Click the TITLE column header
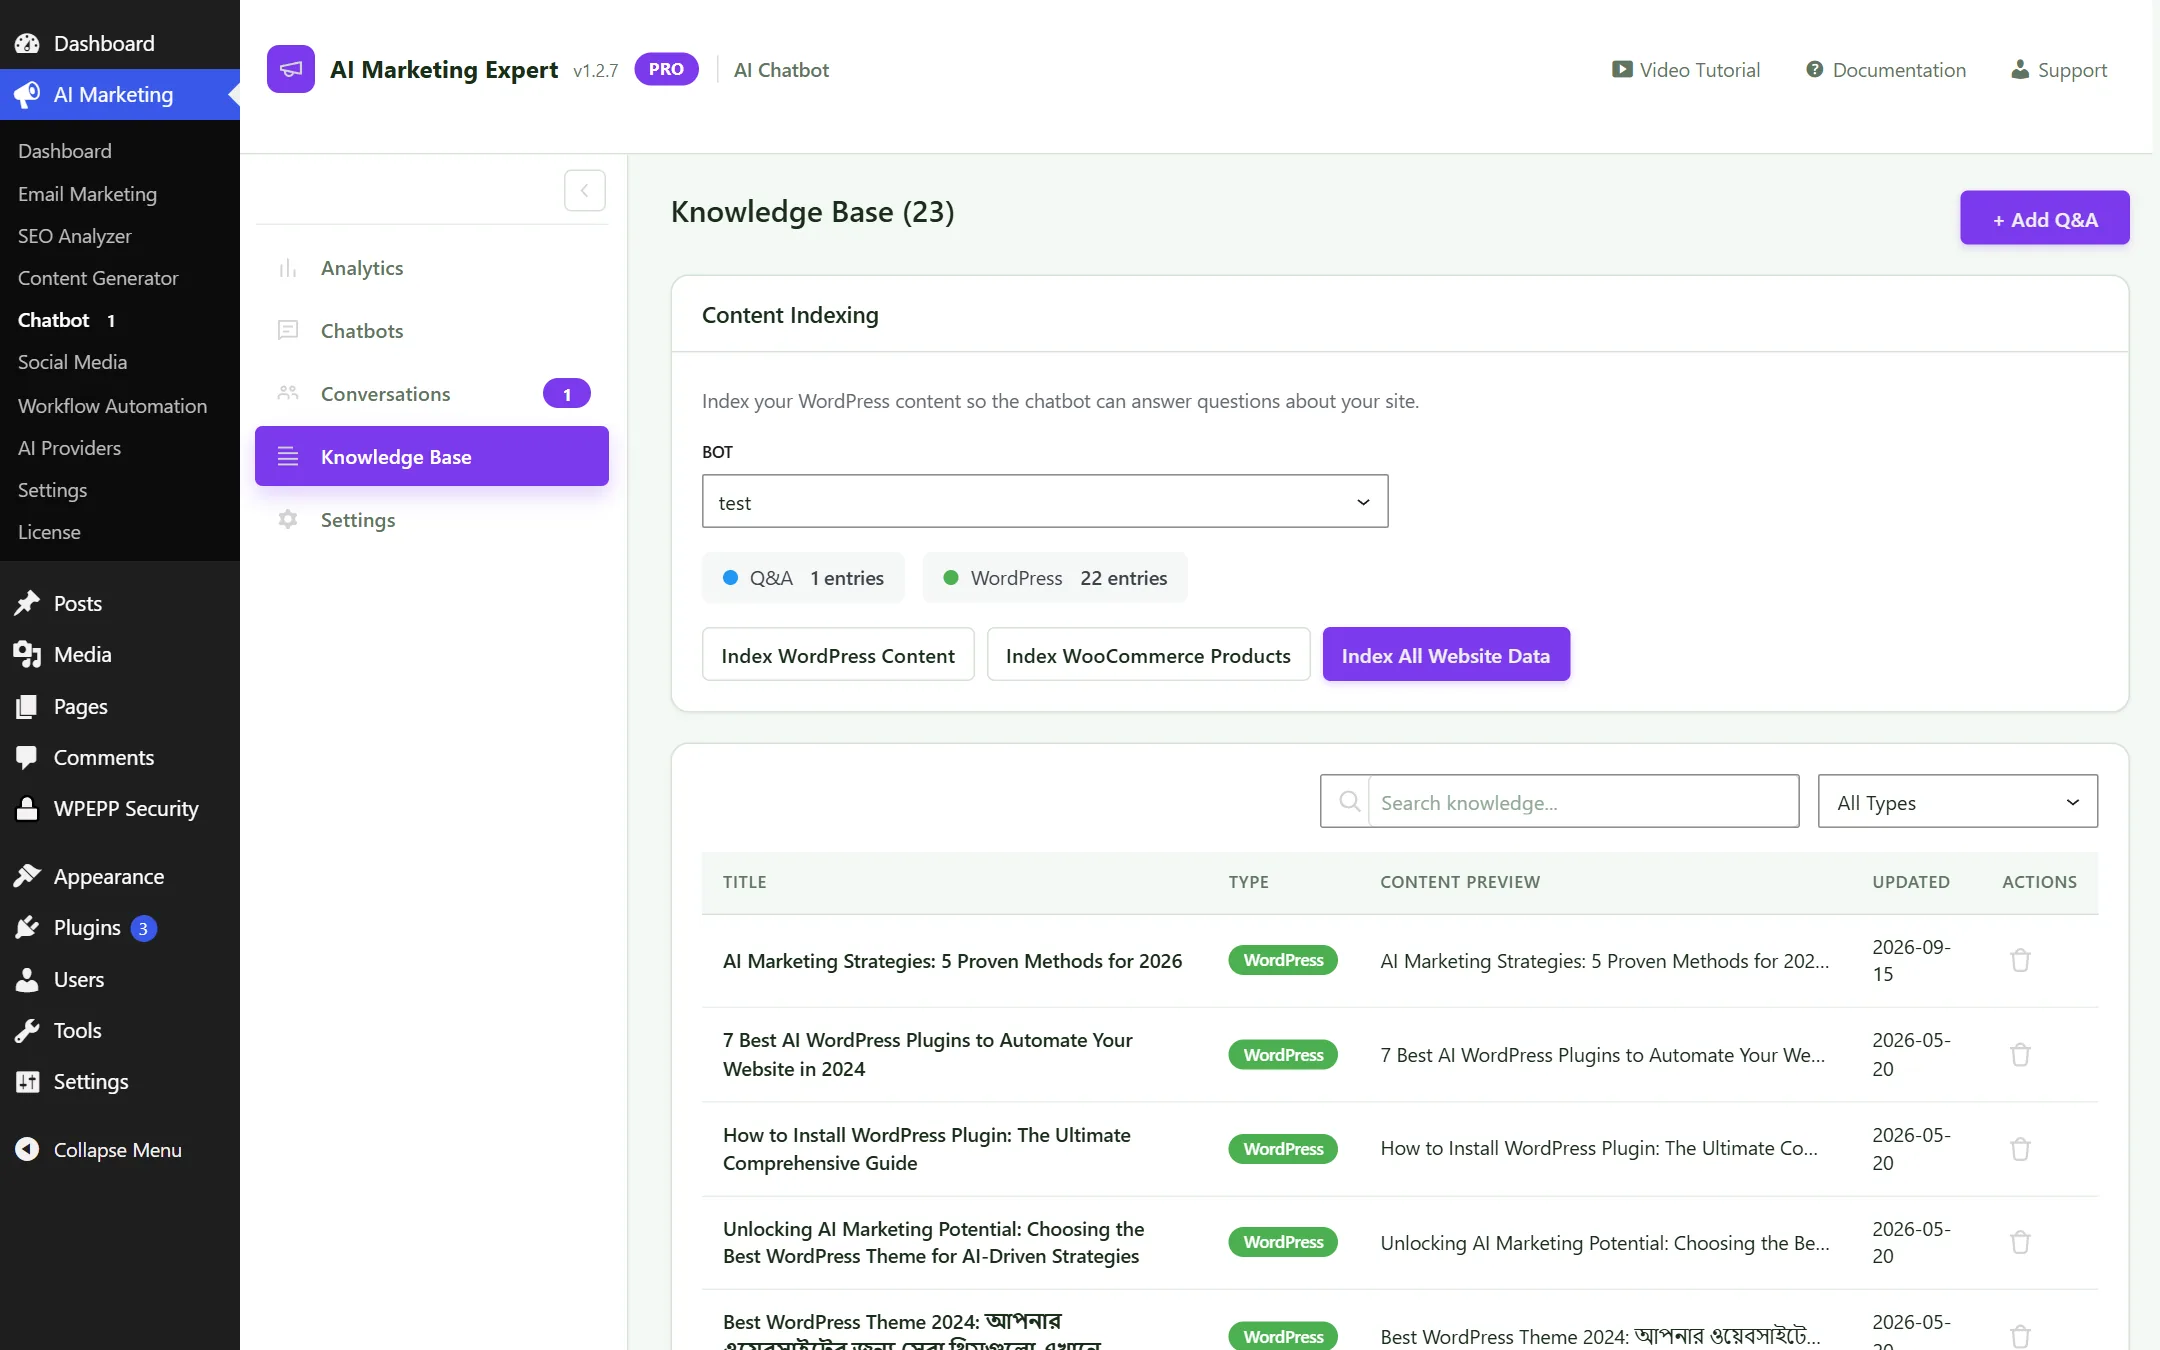Screen dimensions: 2160x1350 [745, 882]
